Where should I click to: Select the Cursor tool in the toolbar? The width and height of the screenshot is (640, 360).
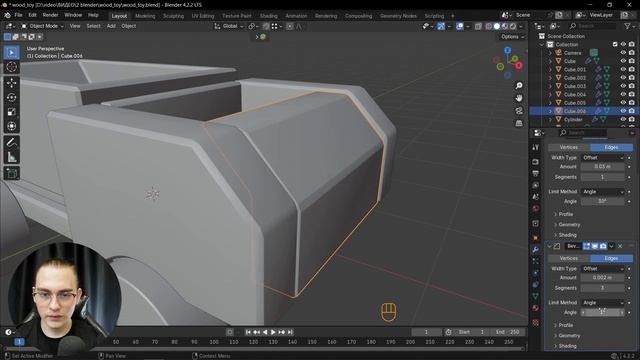point(11,67)
